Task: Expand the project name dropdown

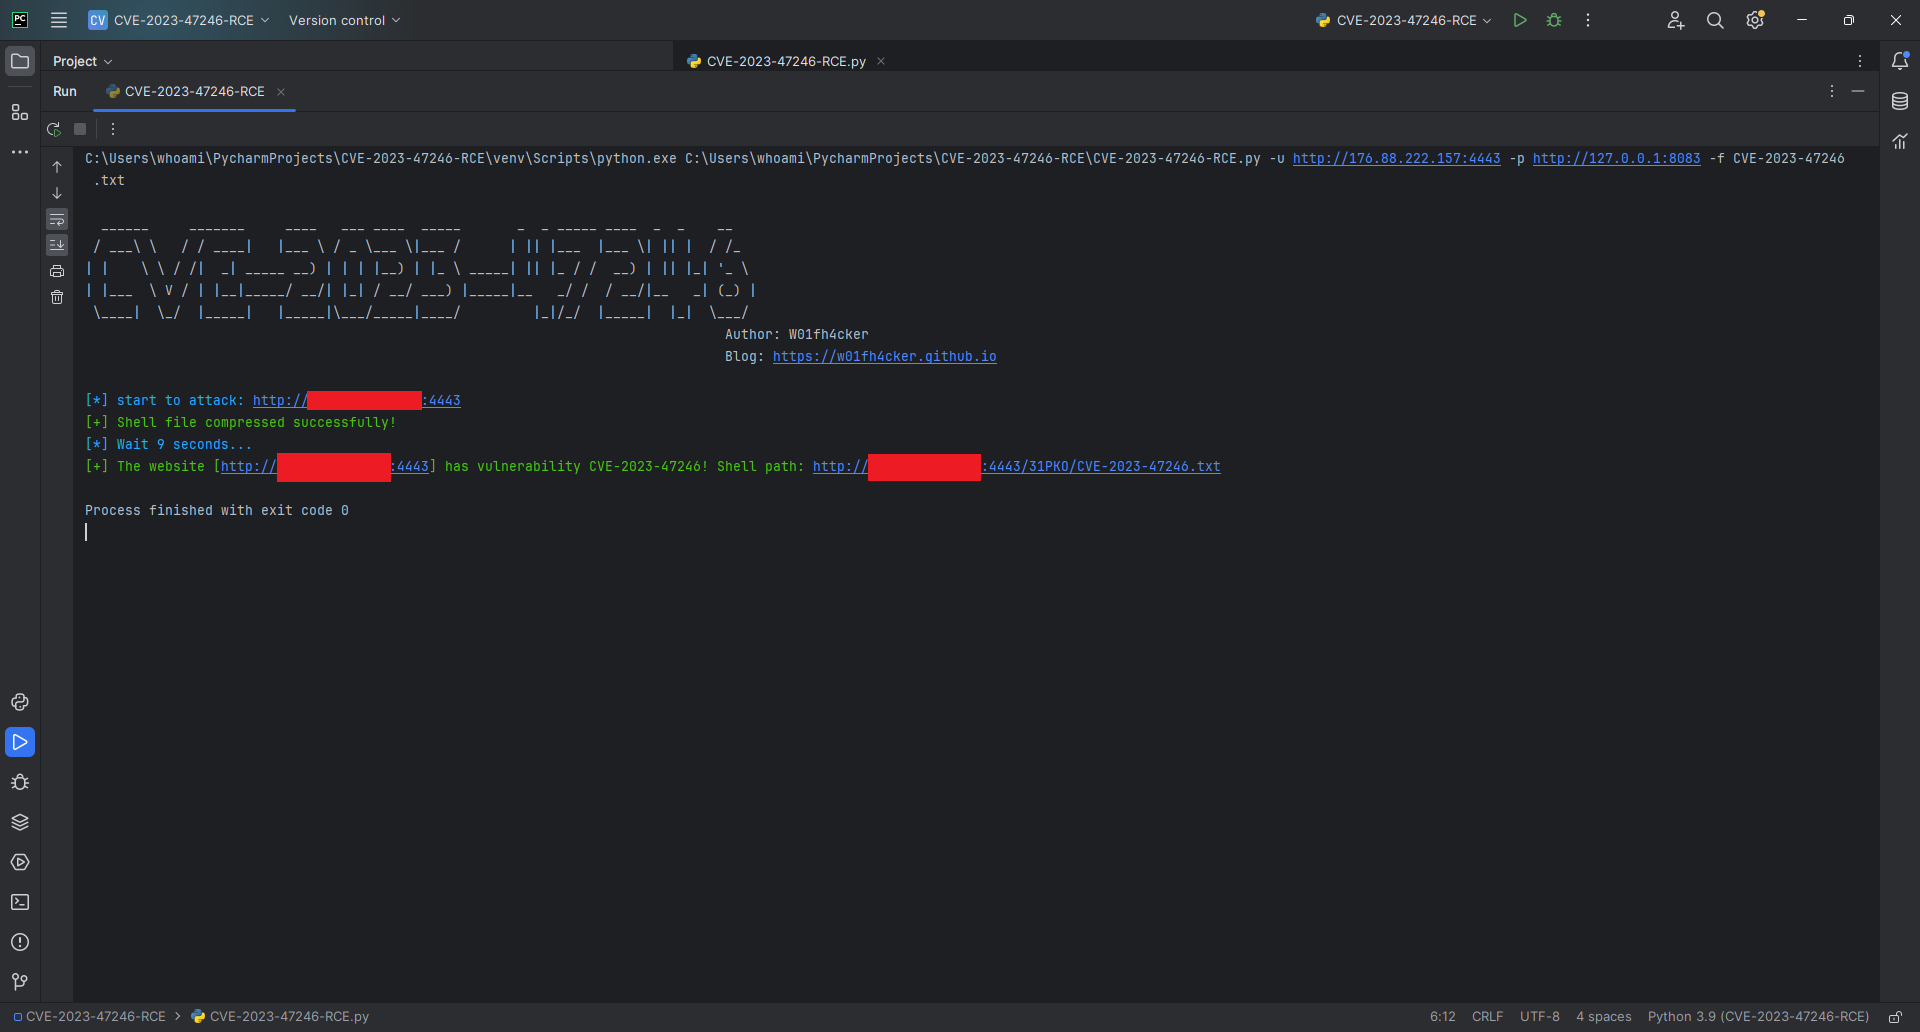Action: pyautogui.click(x=179, y=20)
